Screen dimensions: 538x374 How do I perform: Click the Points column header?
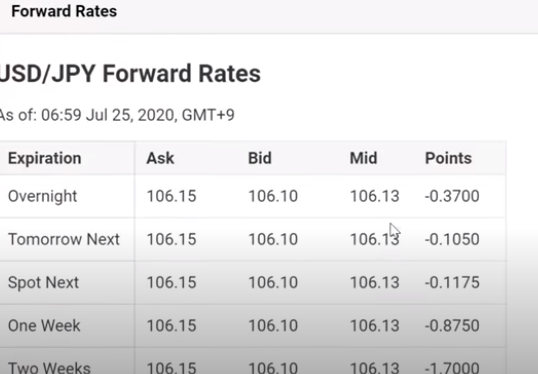point(448,159)
